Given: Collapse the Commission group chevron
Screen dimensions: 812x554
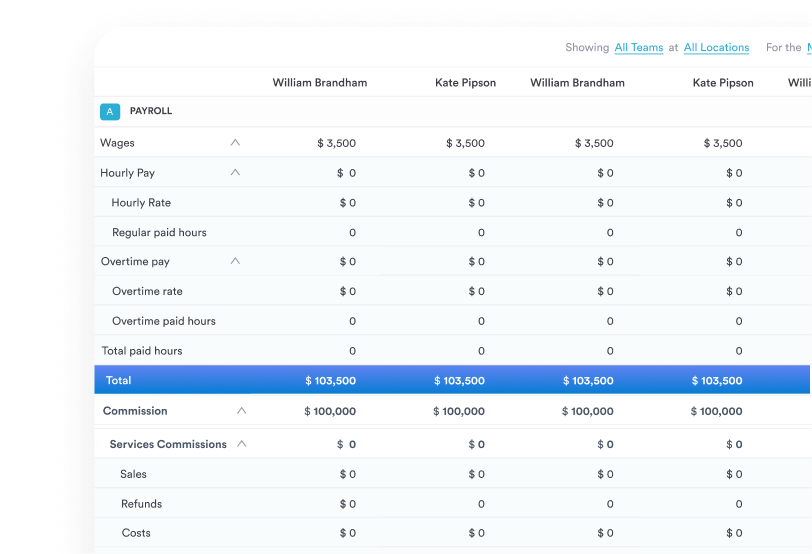Looking at the screenshot, I should [241, 411].
